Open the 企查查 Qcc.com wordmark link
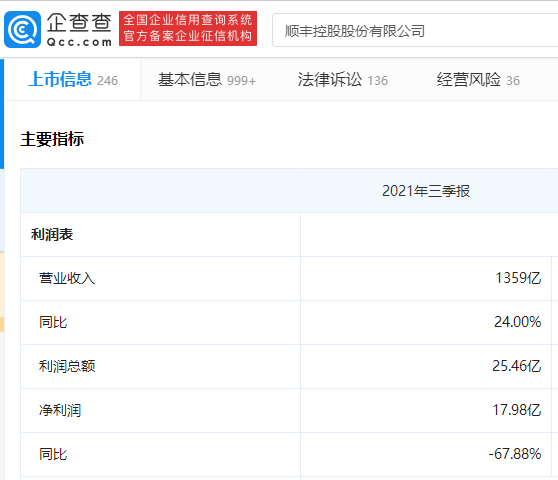This screenshot has height=480, width=558. pos(79,30)
